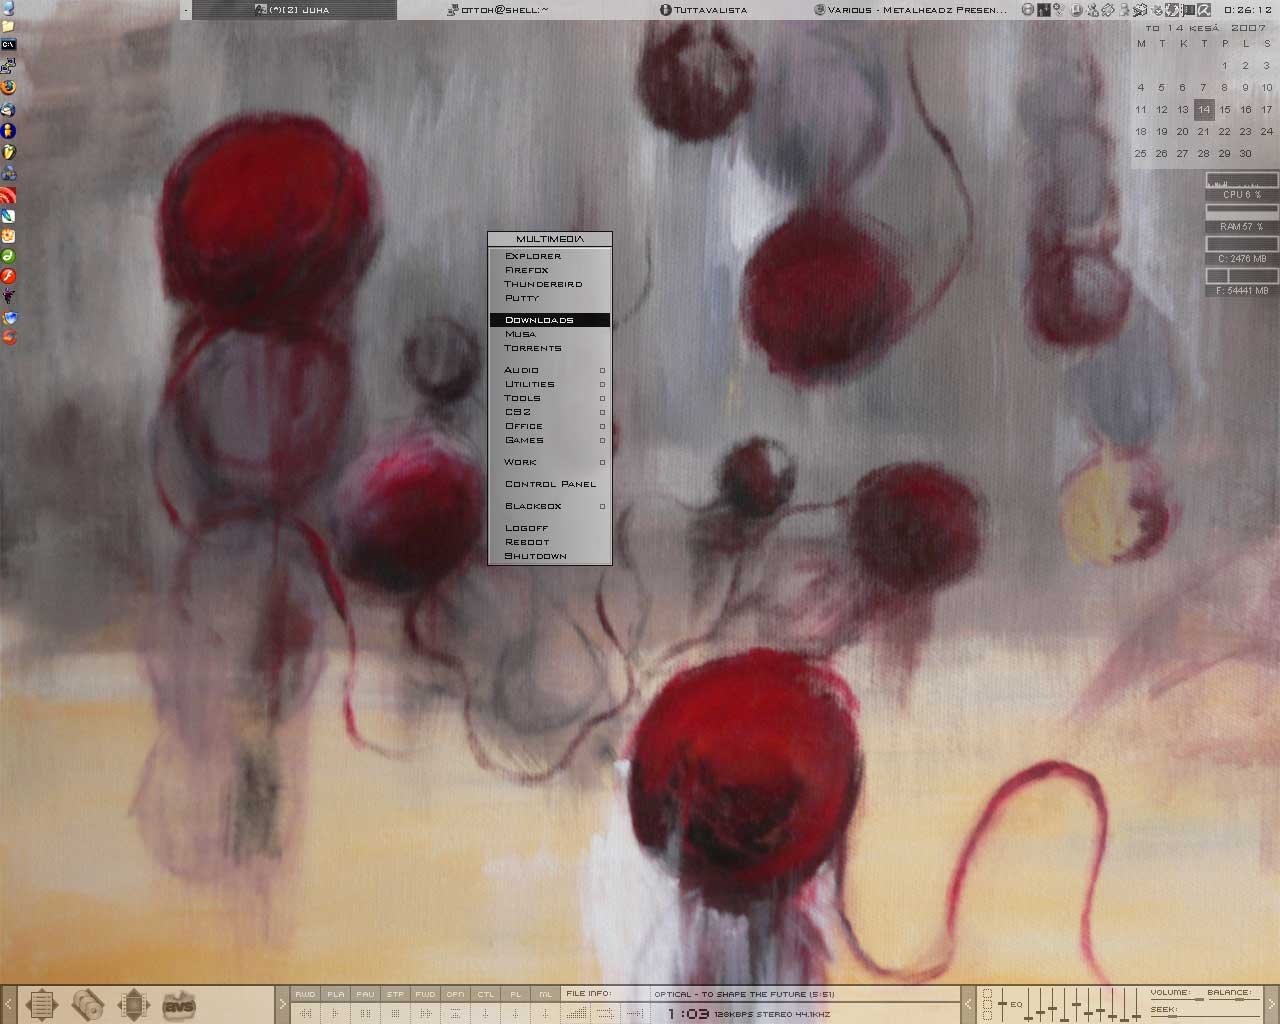Launch the C:\ command prompt shortcut

(8, 45)
